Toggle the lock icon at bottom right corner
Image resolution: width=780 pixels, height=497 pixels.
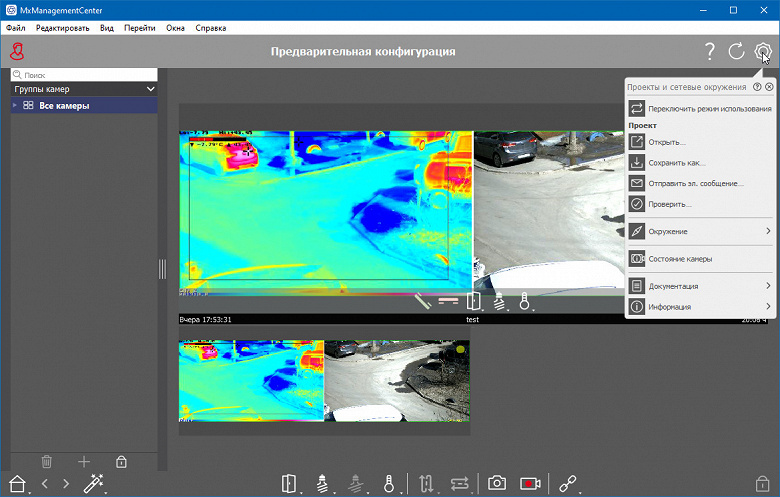coord(762,483)
